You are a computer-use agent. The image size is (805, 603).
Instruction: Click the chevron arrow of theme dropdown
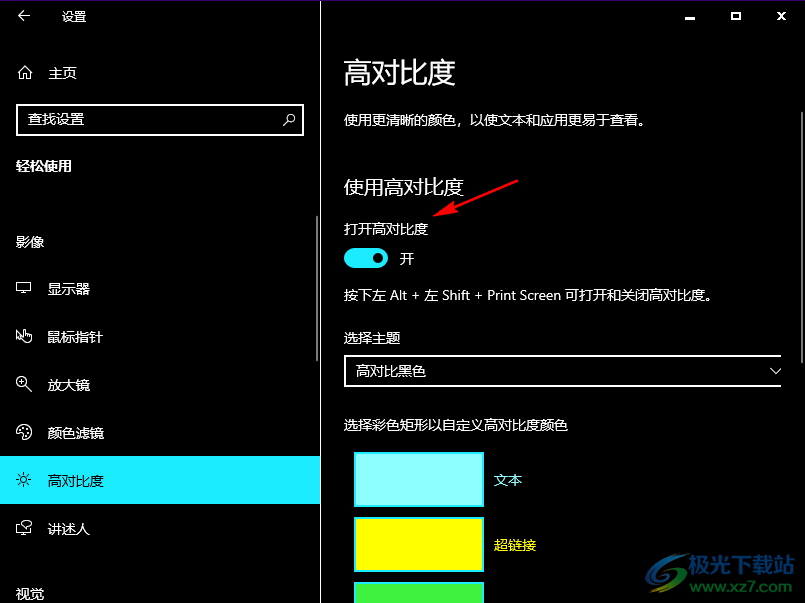point(775,371)
